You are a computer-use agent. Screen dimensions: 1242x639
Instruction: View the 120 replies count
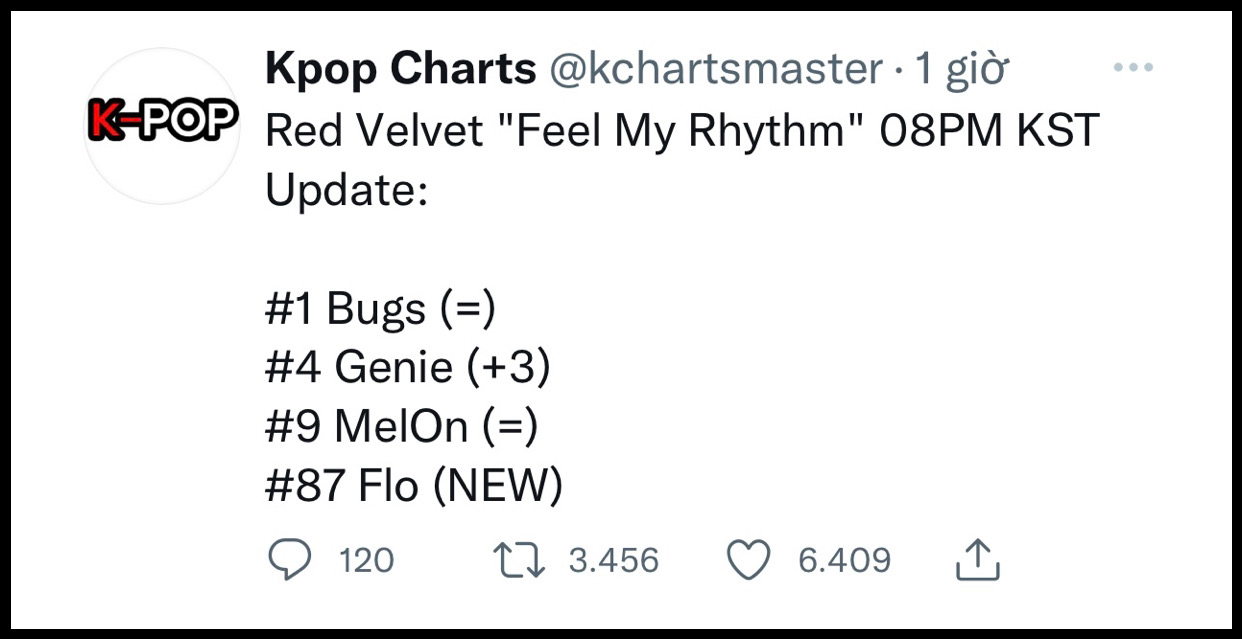coord(367,560)
